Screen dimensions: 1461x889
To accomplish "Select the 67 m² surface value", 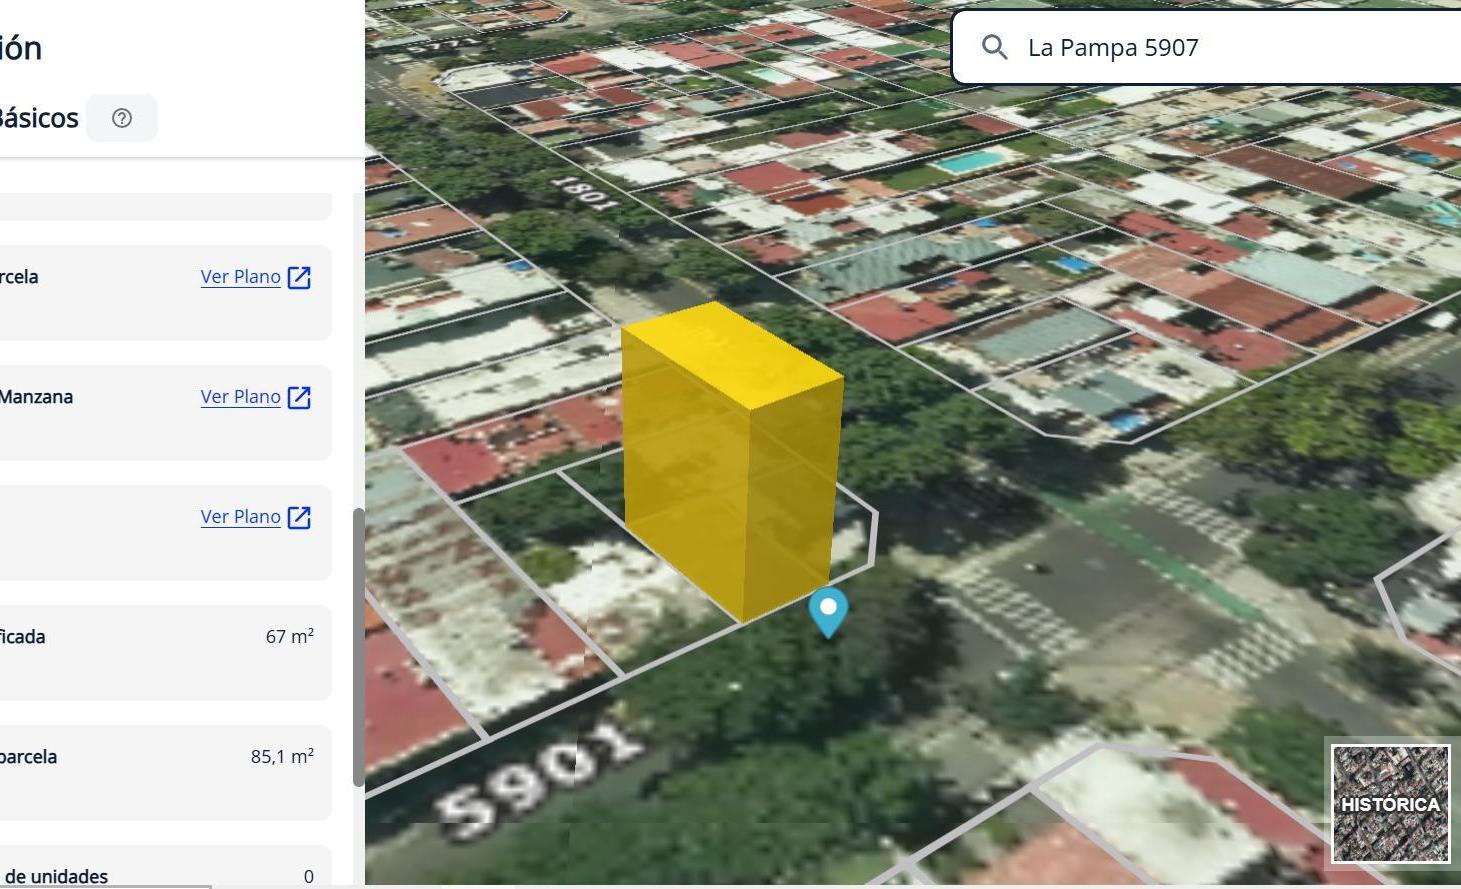I will point(290,636).
